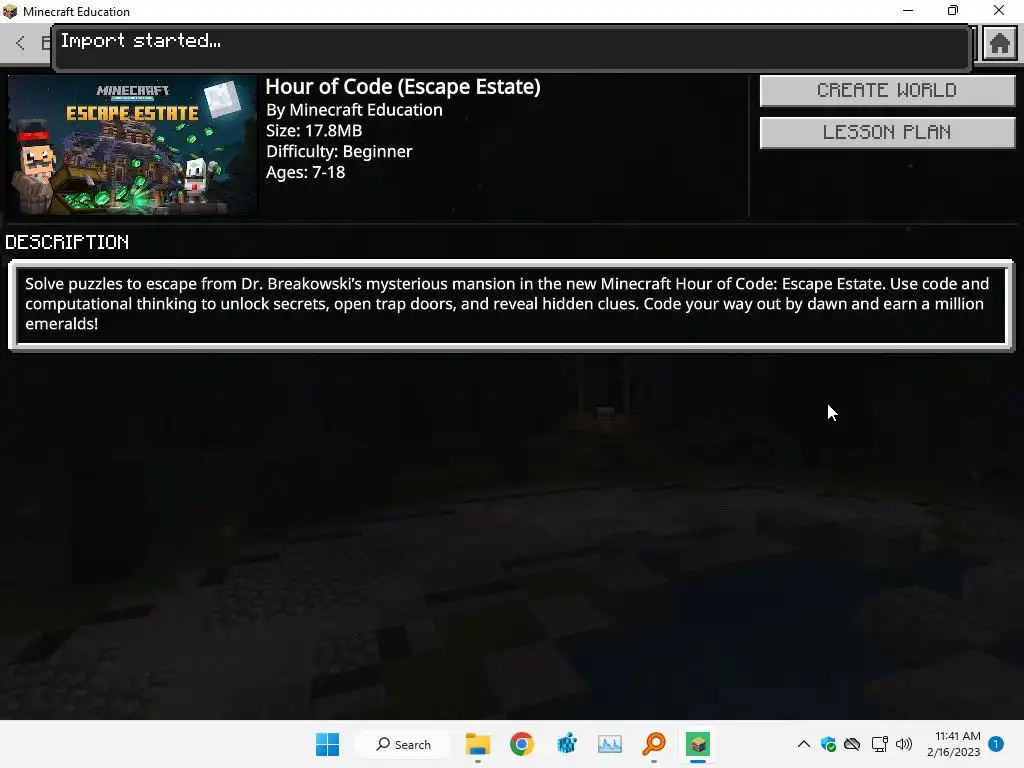Select the 'By Minecraft Education' text
Image resolution: width=1024 pixels, height=768 pixels.
(354, 110)
